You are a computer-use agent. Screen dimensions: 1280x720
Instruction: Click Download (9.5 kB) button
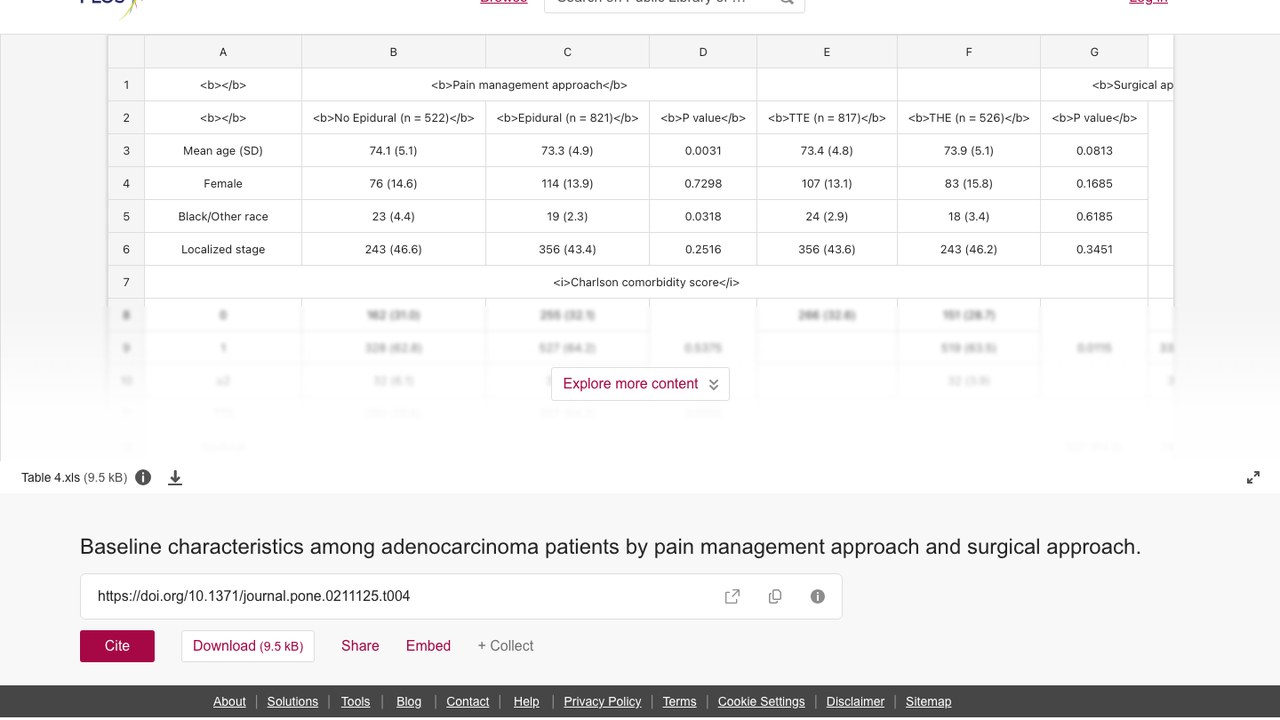248,646
